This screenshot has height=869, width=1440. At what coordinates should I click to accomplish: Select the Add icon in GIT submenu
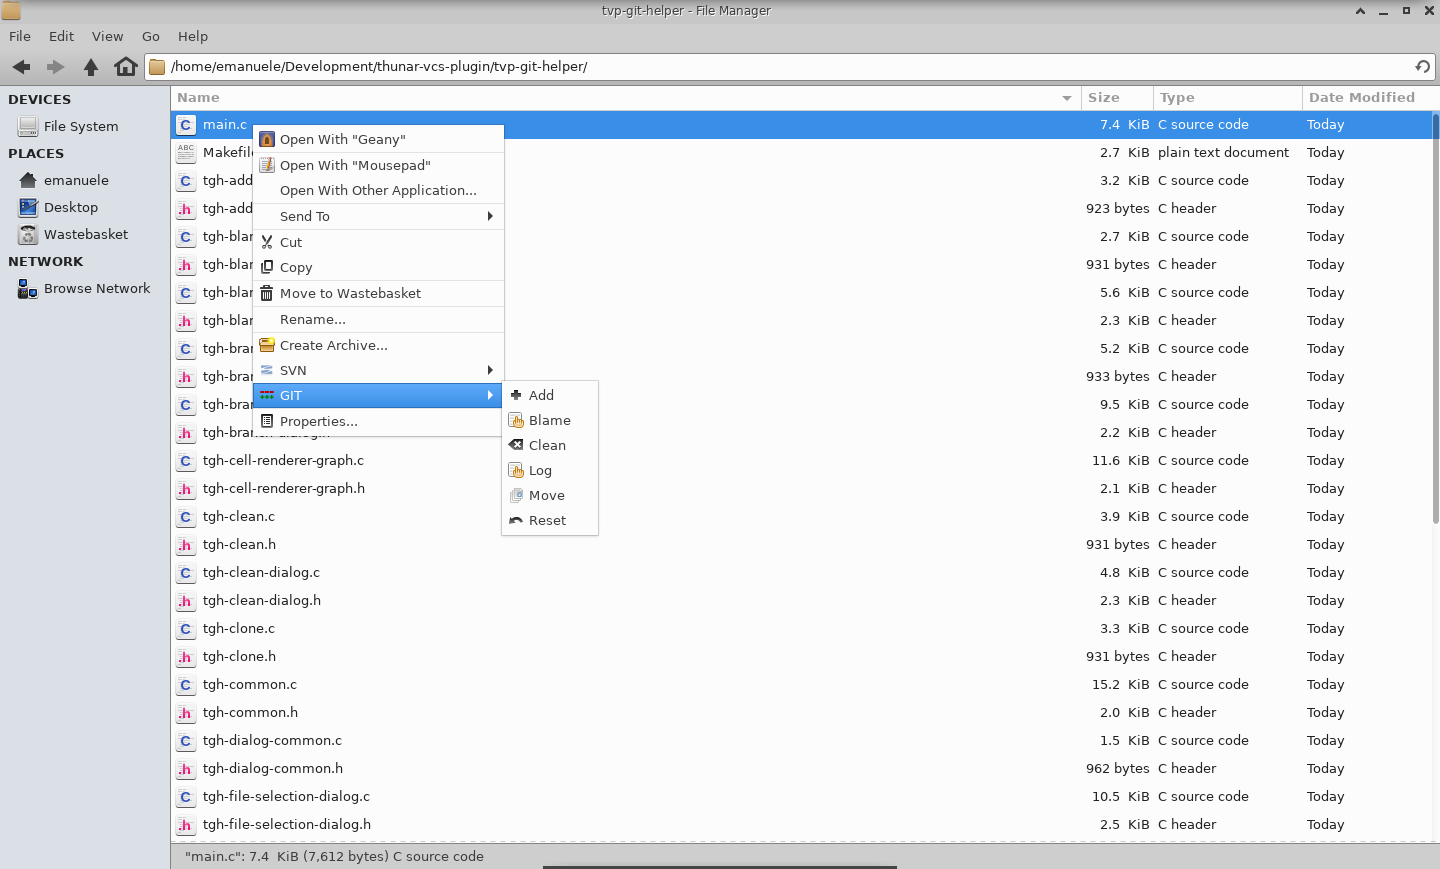coord(516,395)
